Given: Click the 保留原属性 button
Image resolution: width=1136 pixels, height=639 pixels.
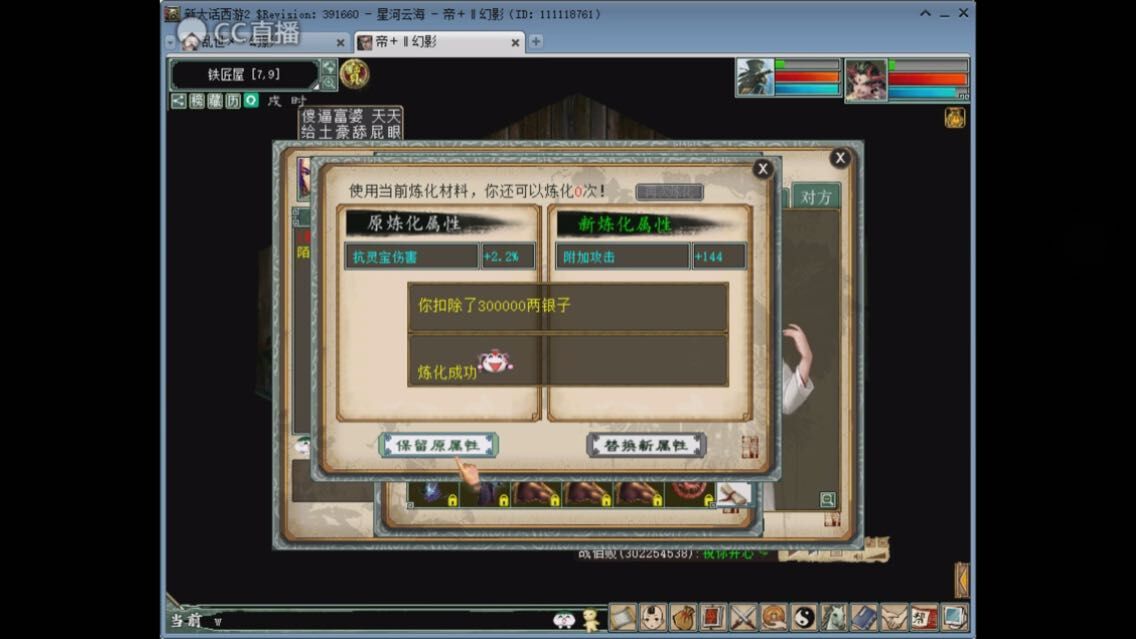Looking at the screenshot, I should tap(438, 445).
